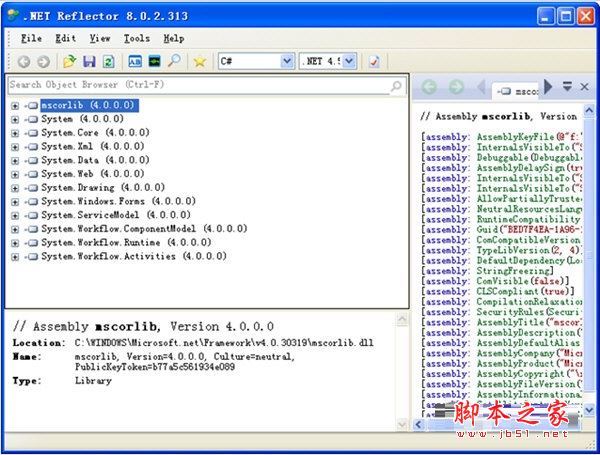Click the TypeLibVersion attribute link

point(513,250)
